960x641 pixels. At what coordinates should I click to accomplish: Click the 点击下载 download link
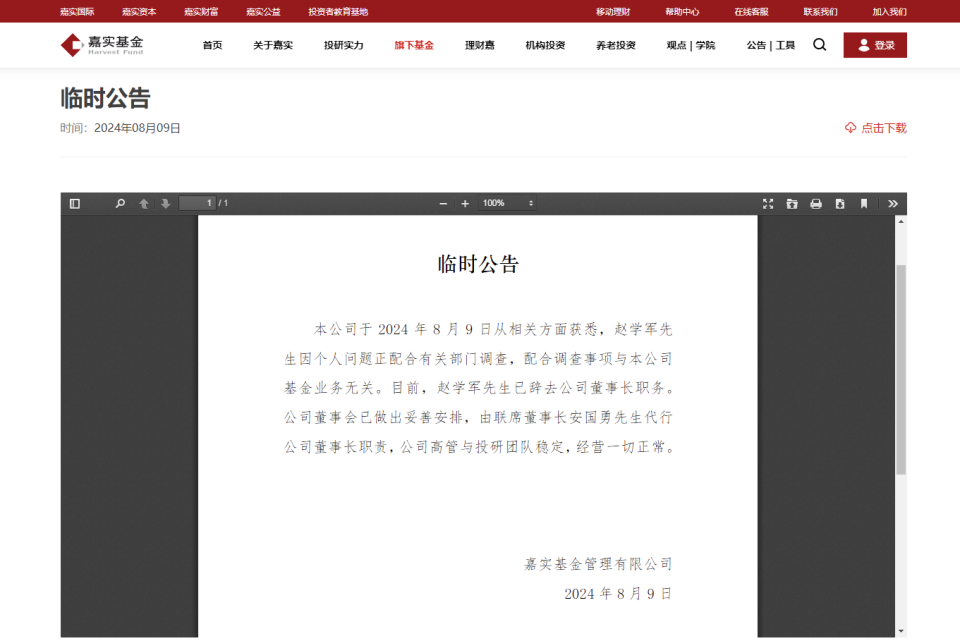pos(876,128)
